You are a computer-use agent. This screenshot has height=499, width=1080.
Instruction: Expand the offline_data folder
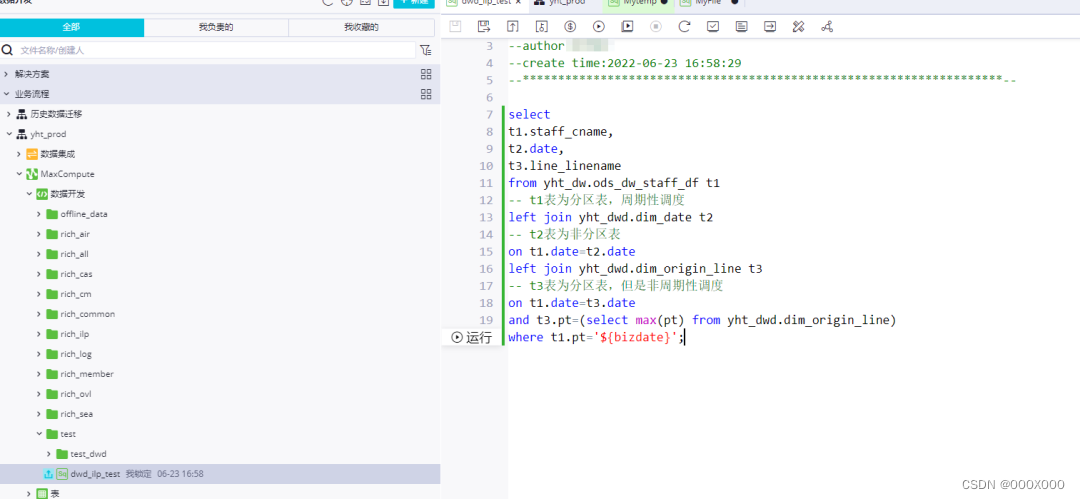(39, 214)
